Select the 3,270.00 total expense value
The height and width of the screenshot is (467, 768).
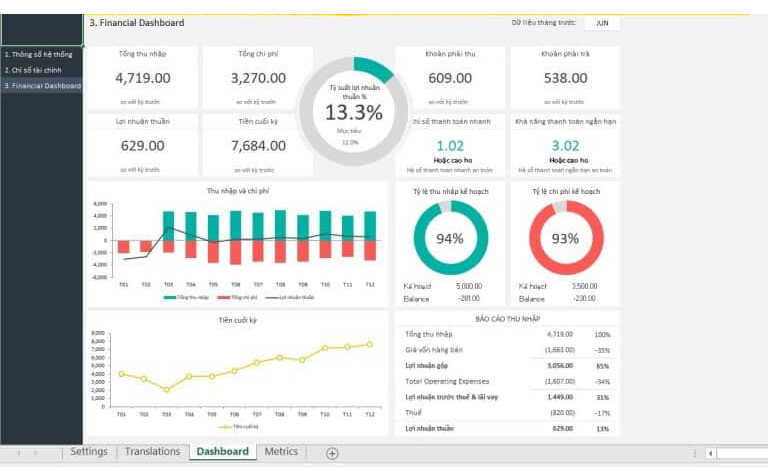tap(258, 78)
